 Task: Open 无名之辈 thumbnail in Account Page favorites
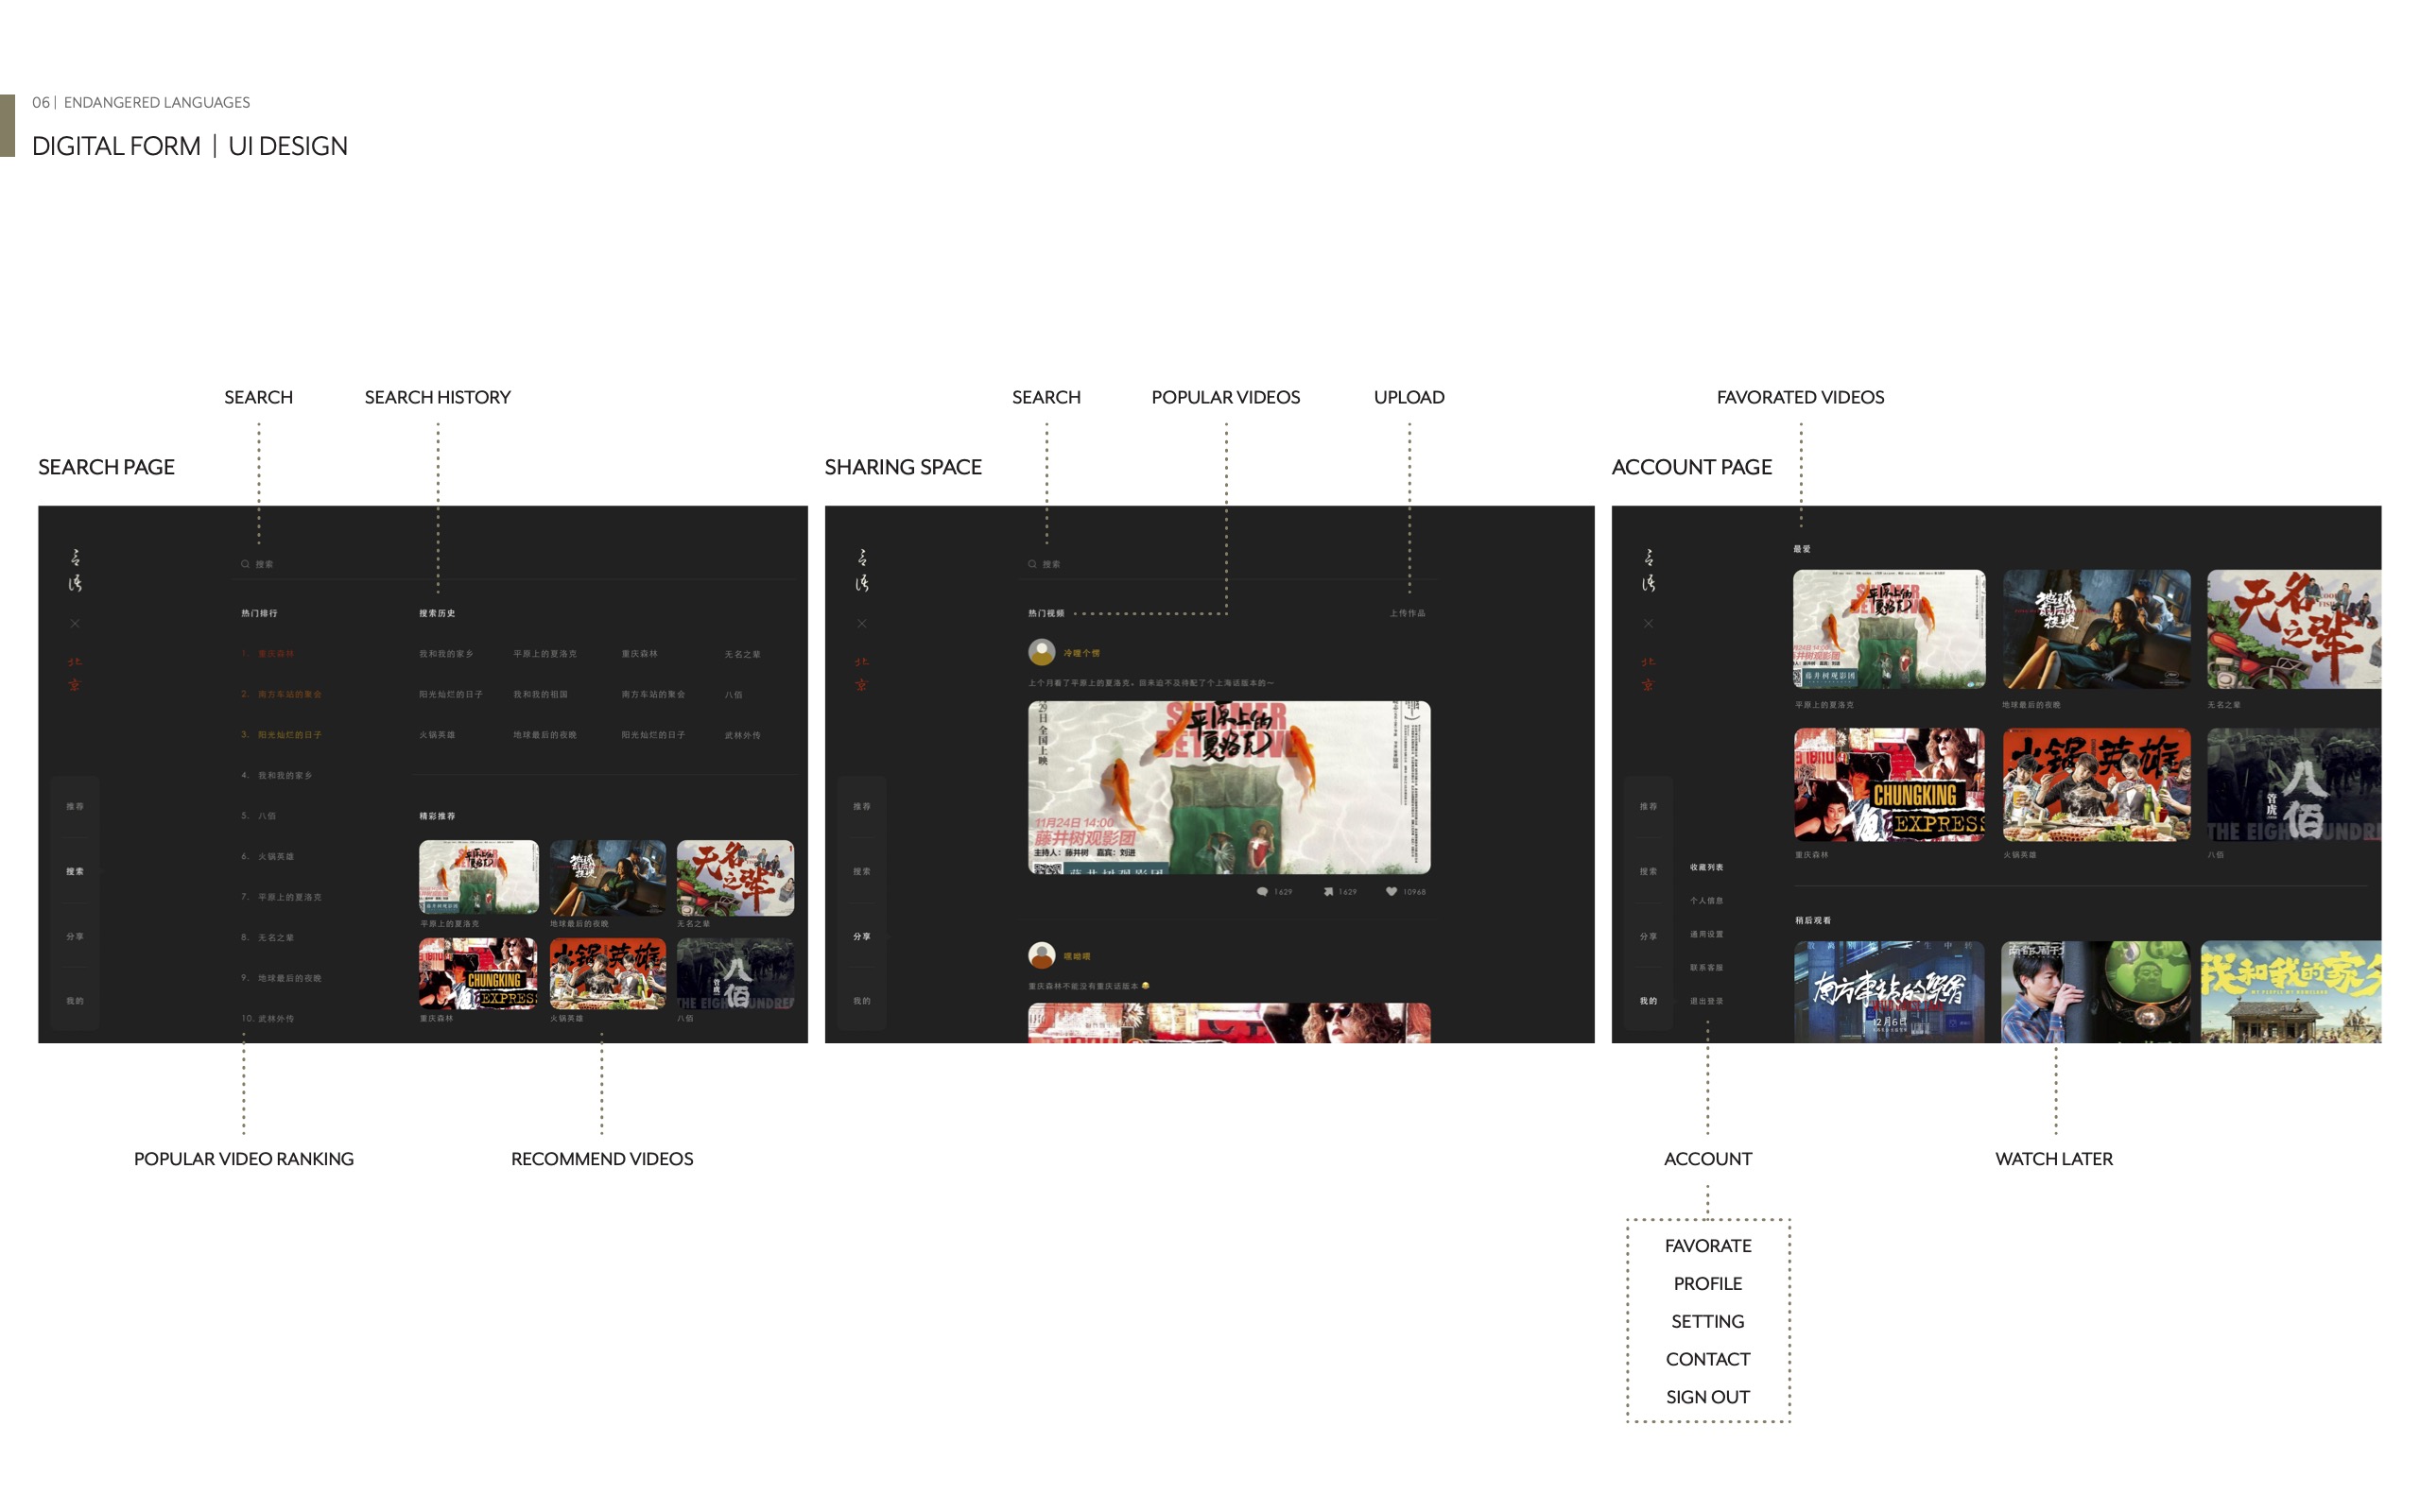(x=2294, y=629)
